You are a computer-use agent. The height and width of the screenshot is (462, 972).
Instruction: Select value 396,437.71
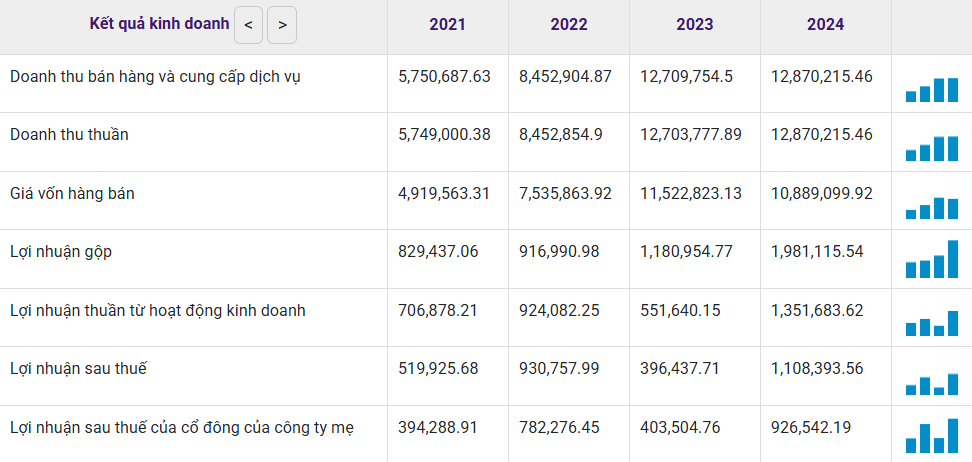pyautogui.click(x=680, y=368)
